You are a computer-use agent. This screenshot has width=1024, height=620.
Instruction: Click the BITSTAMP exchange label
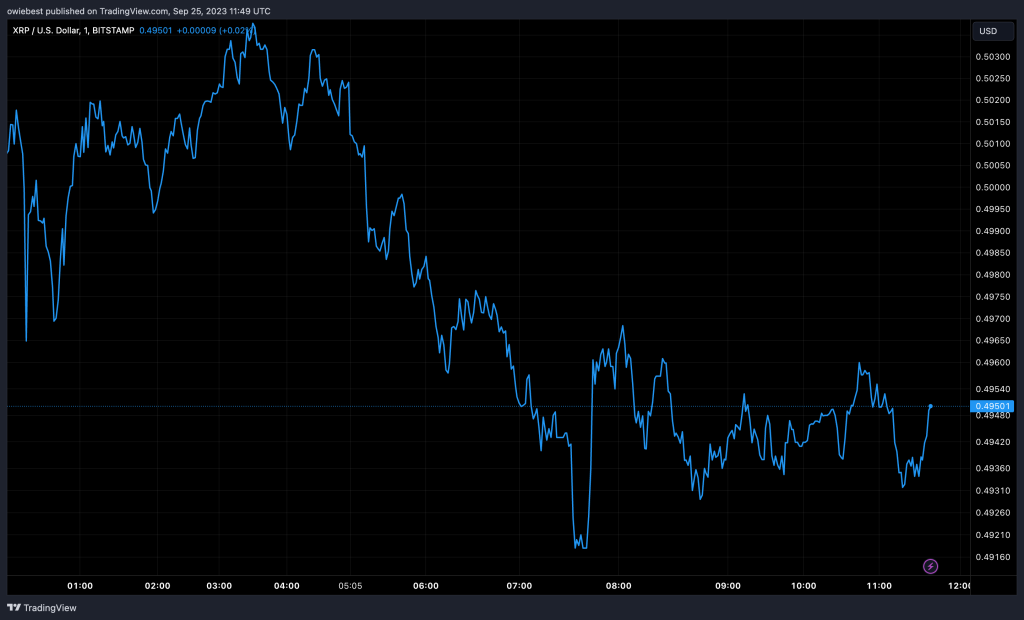pyautogui.click(x=135, y=31)
